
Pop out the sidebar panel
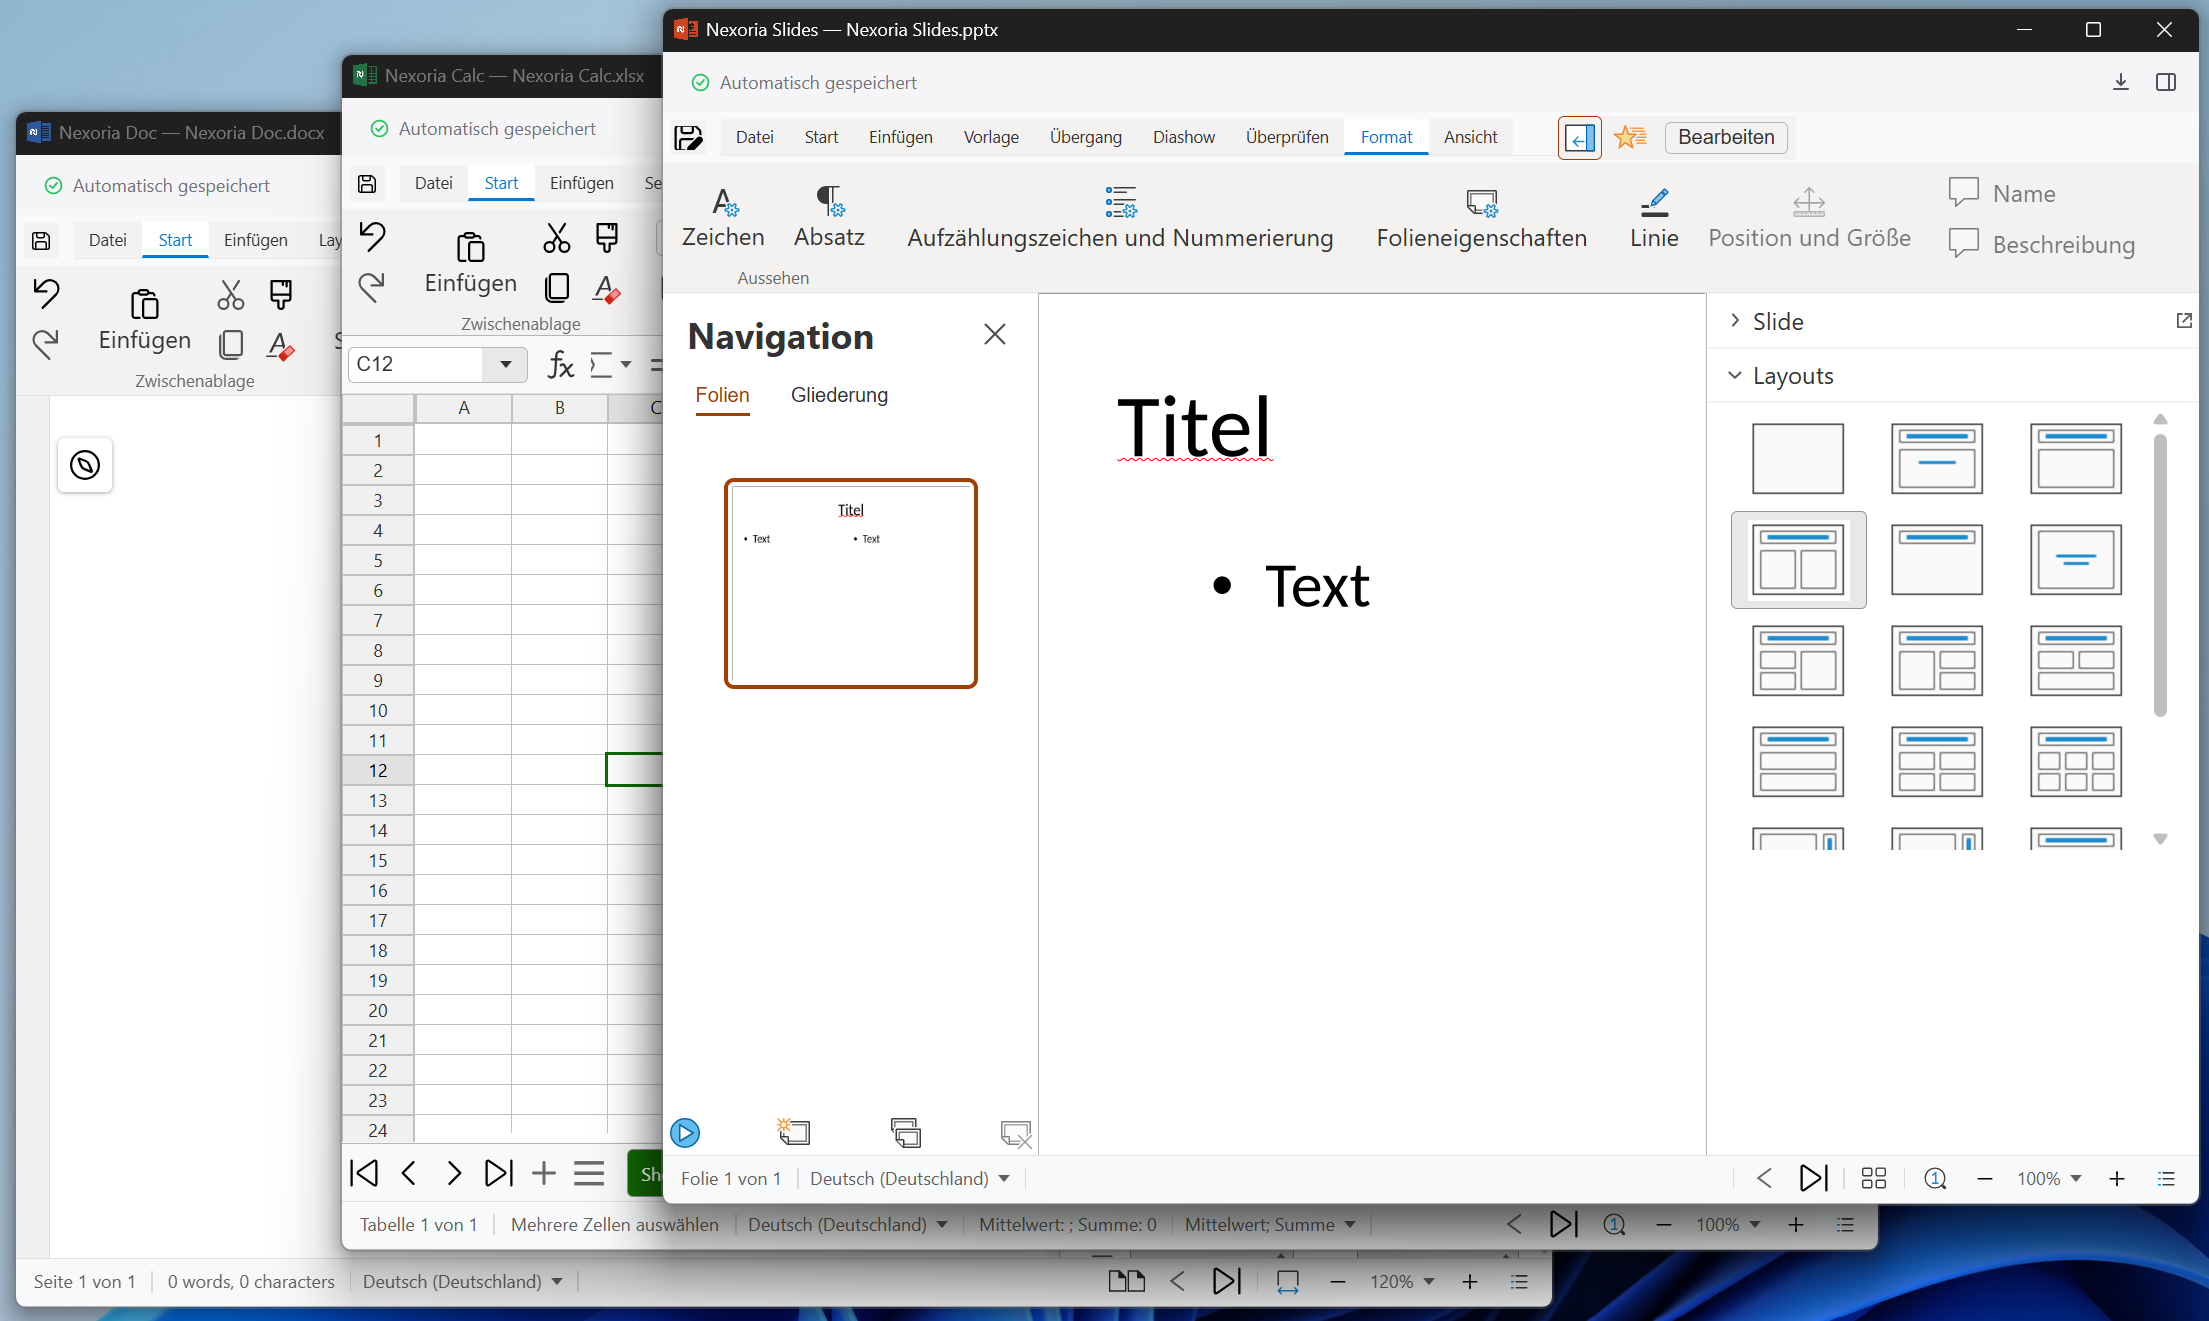point(2184,320)
